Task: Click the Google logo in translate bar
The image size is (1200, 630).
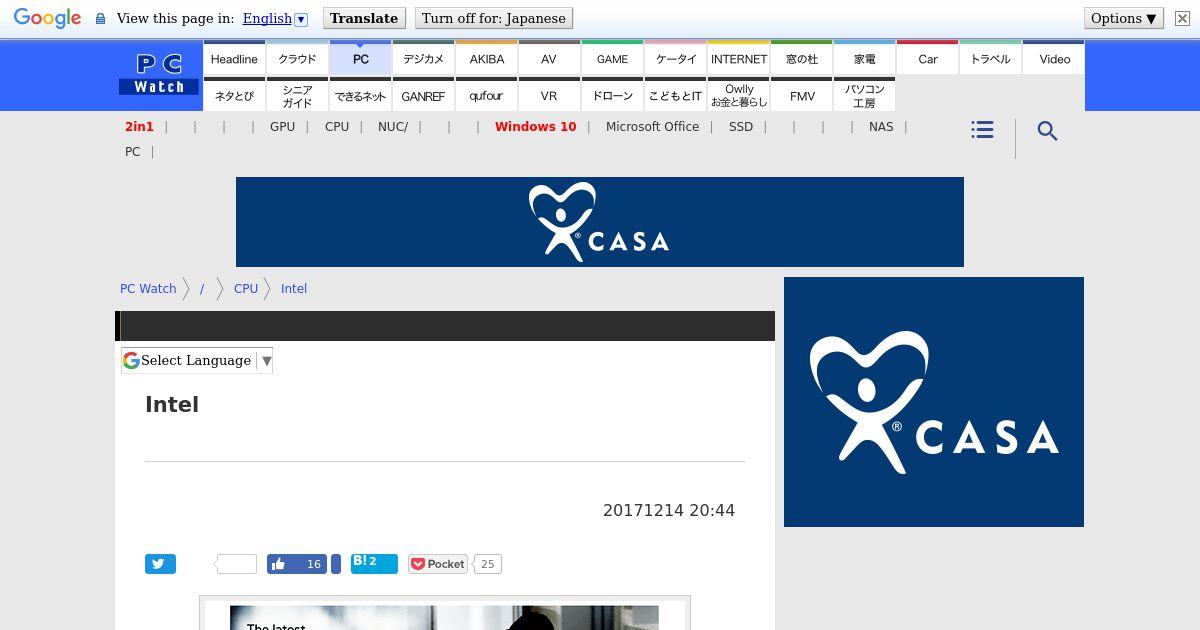Action: coord(47,18)
